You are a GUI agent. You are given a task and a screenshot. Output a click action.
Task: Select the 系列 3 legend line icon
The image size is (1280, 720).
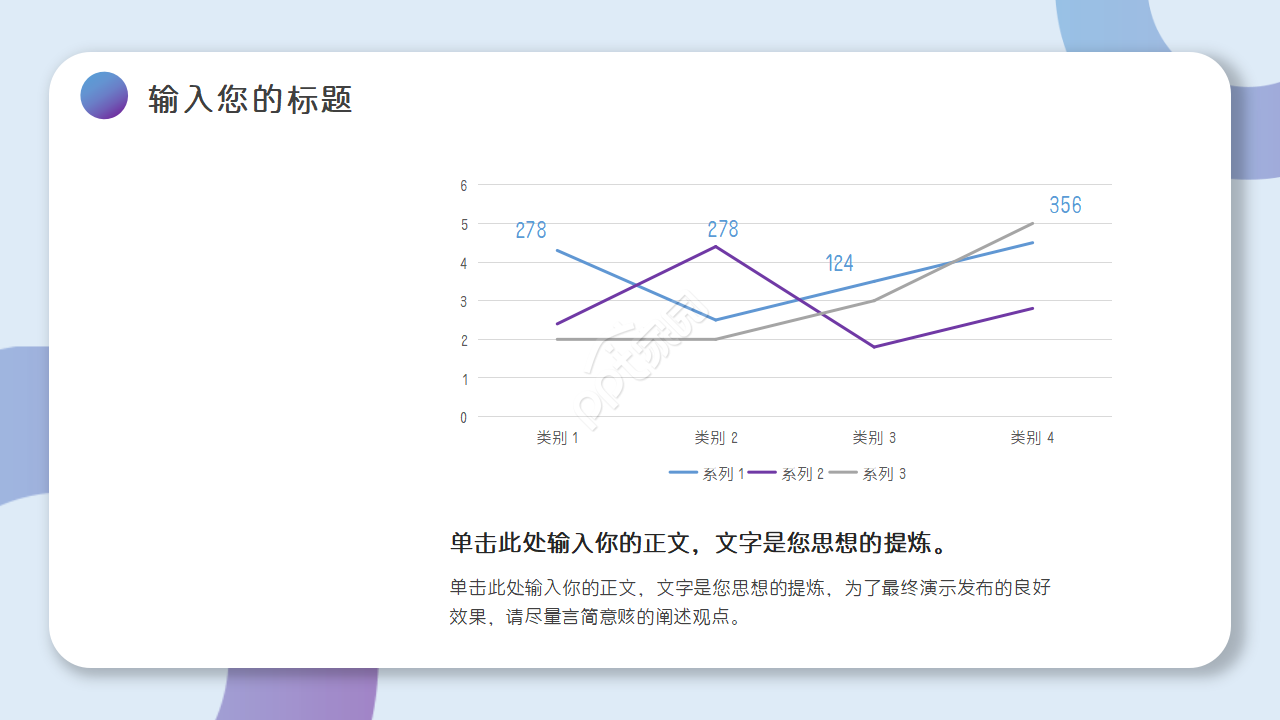click(x=843, y=473)
